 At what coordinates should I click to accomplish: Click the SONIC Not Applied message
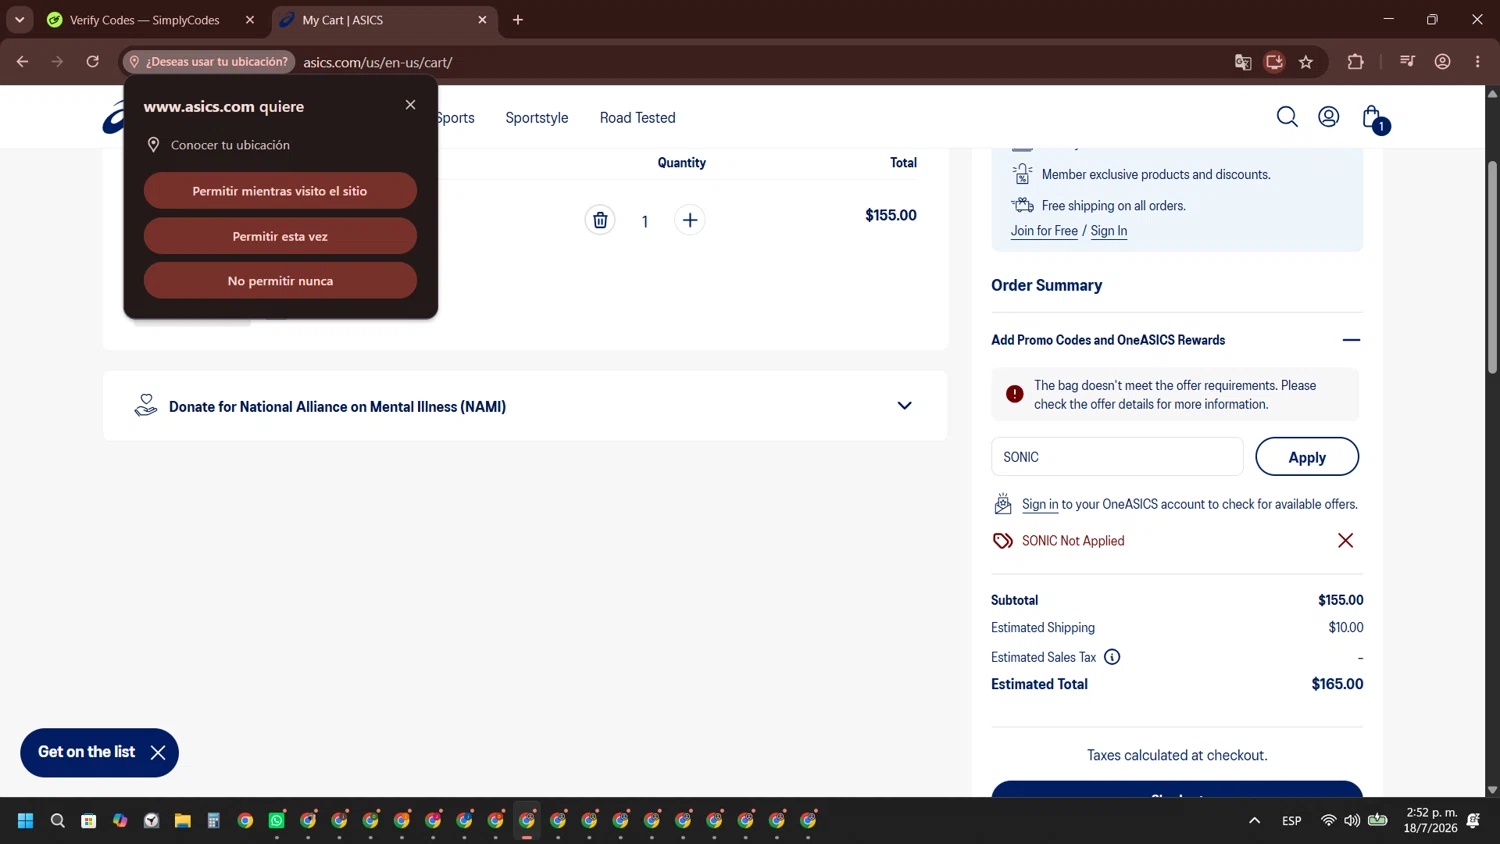coord(1073,541)
